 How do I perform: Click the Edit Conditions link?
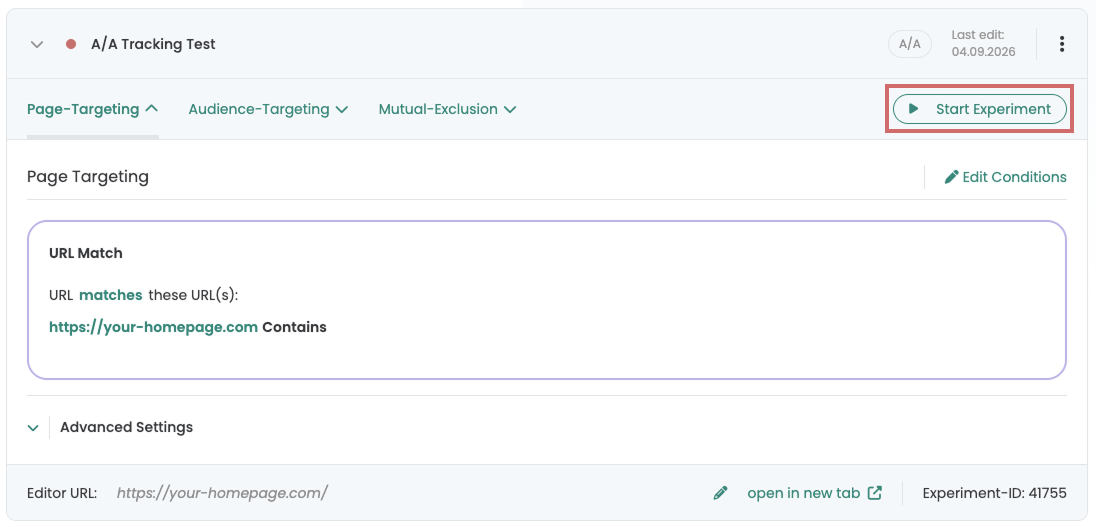pyautogui.click(x=1006, y=177)
